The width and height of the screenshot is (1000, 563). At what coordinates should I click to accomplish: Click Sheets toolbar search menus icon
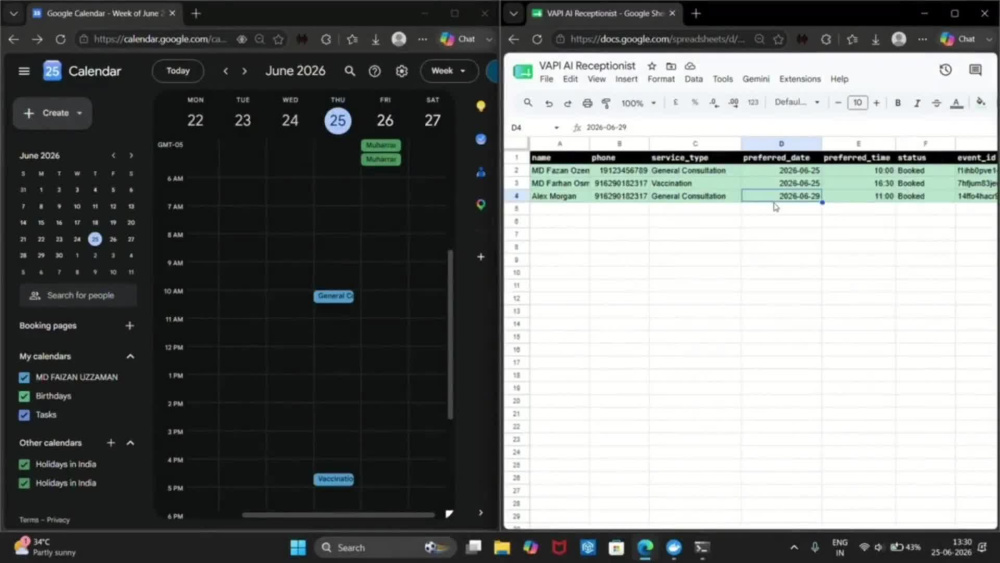click(528, 103)
